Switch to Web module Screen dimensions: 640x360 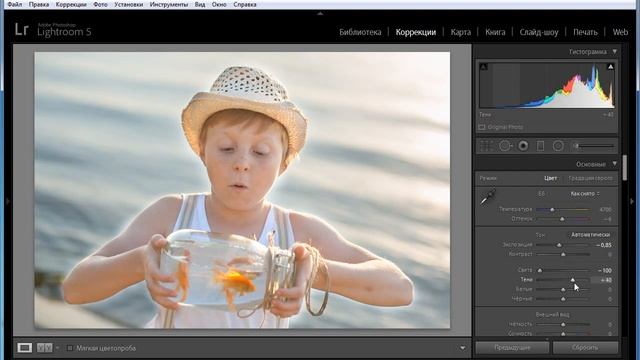[x=620, y=32]
